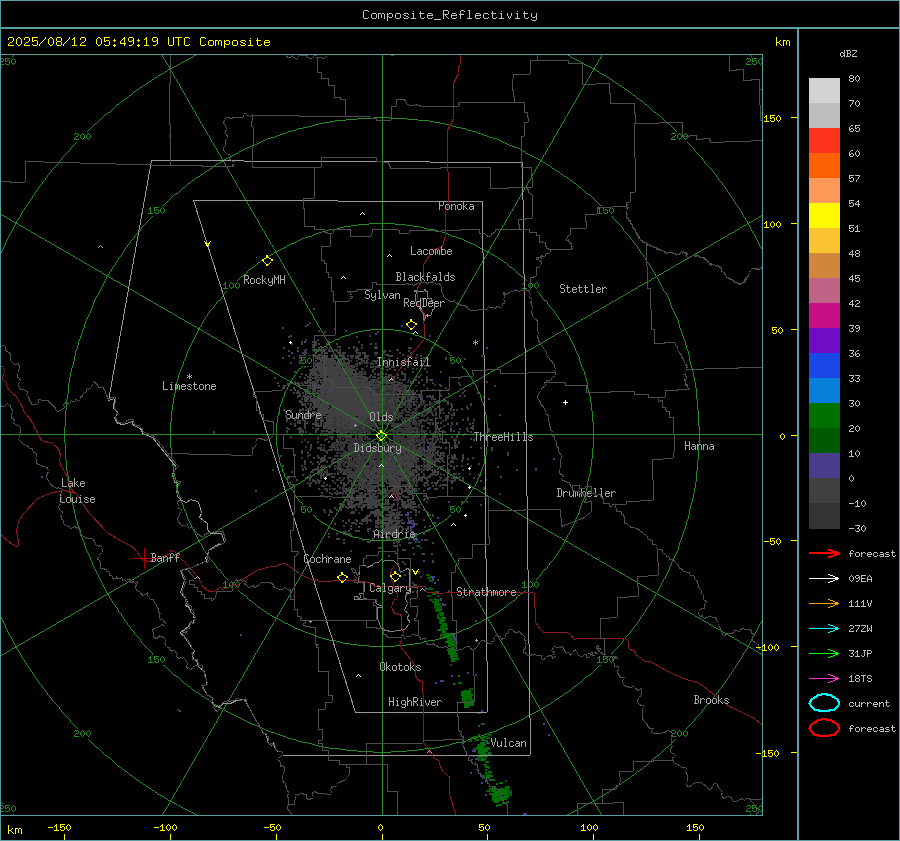
Task: Click the Calgary city label
Action: 390,588
